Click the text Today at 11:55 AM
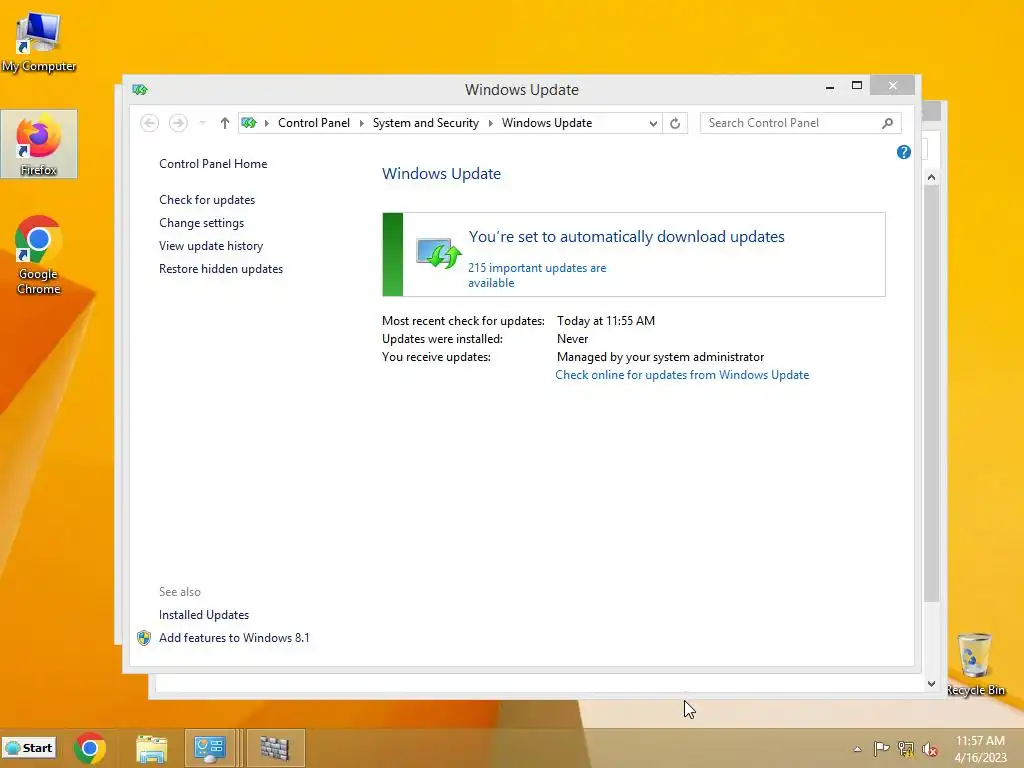This screenshot has height=768, width=1024. [606, 321]
